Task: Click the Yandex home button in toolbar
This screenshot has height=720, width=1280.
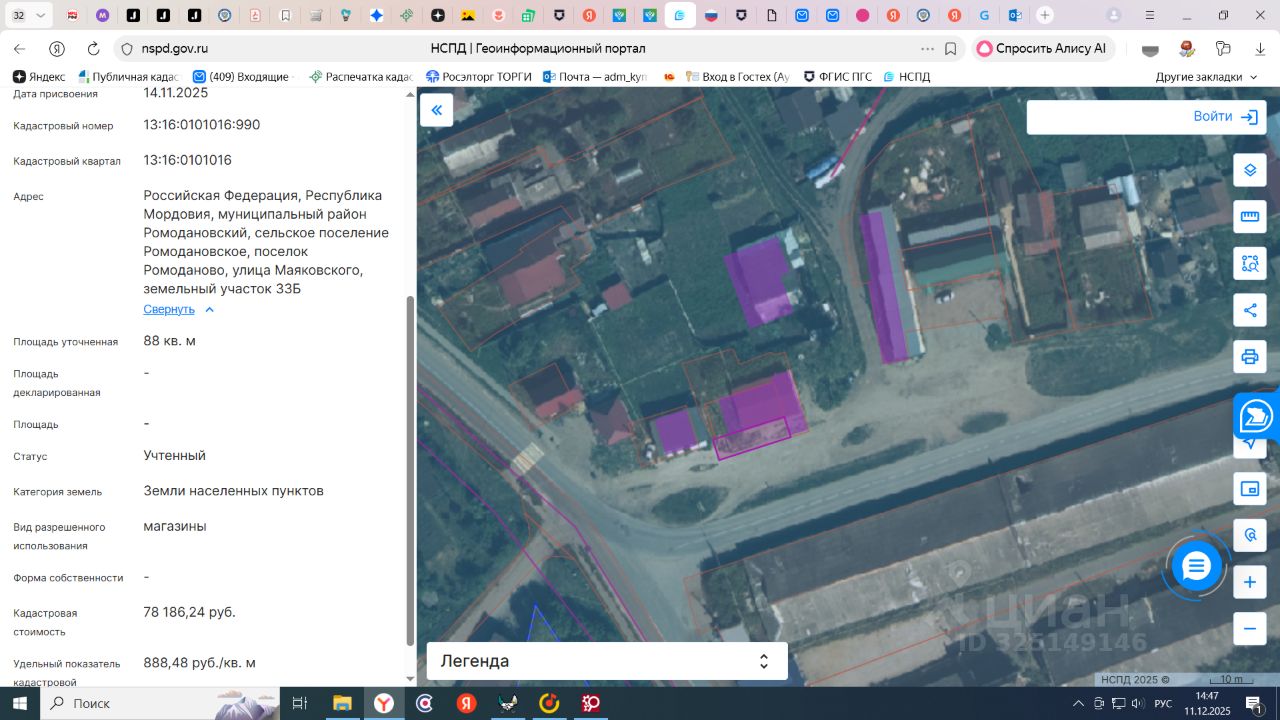Action: coord(57,49)
